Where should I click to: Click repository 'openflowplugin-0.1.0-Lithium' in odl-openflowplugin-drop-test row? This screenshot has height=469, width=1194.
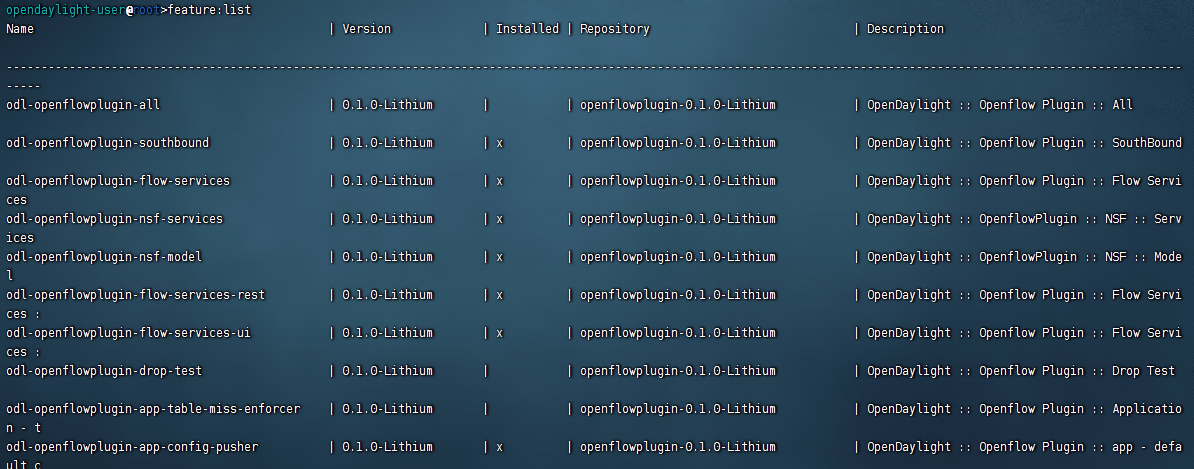click(678, 371)
